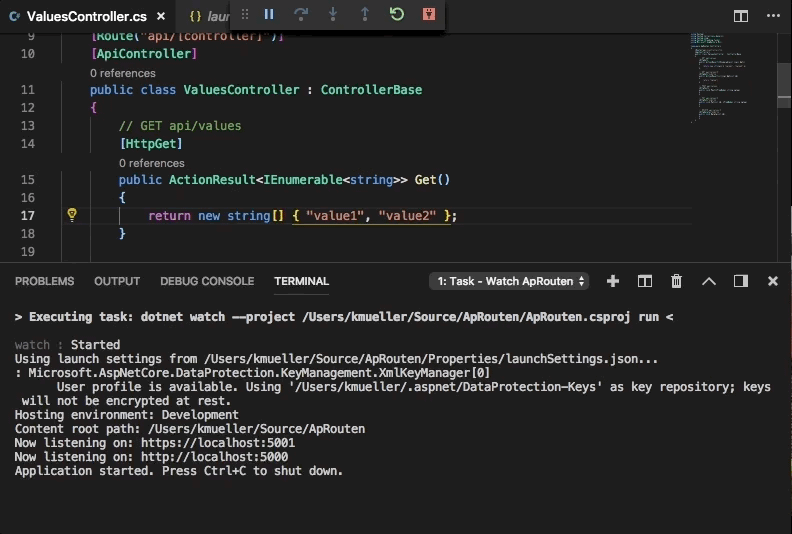This screenshot has width=792, height=534.
Task: Kill the terminal with the trash icon
Action: (677, 282)
